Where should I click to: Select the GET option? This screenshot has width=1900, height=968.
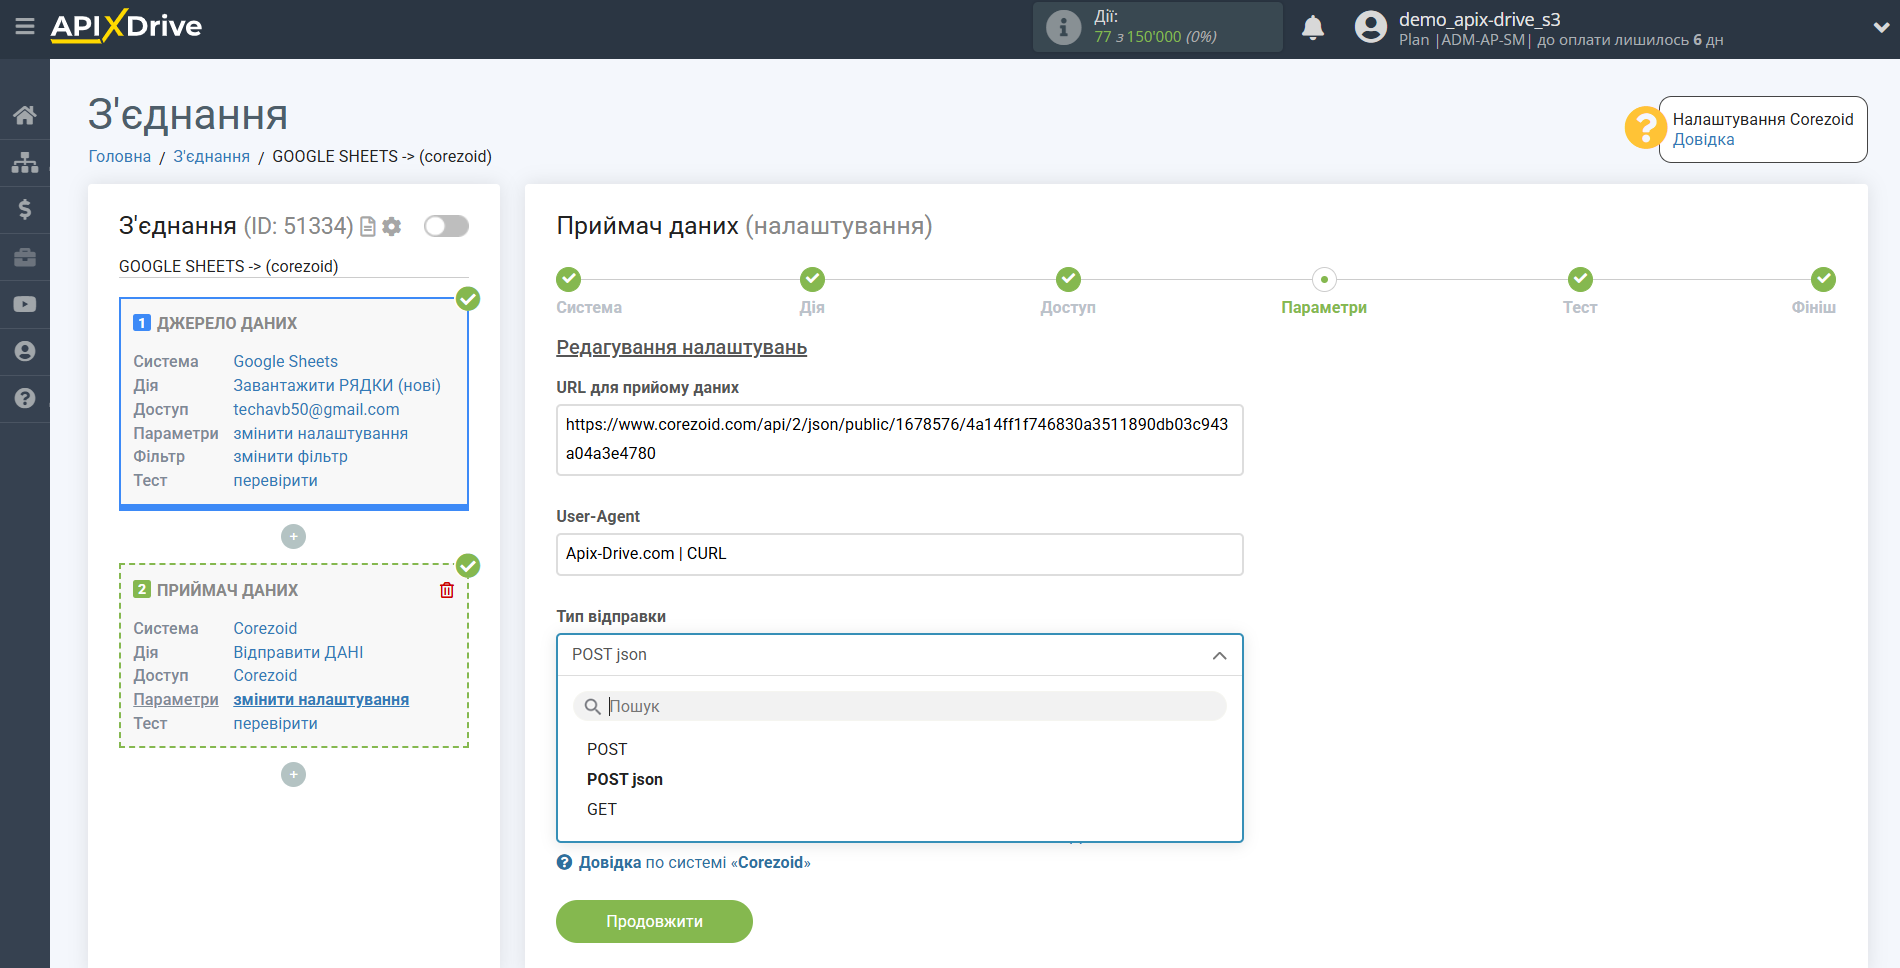602,809
